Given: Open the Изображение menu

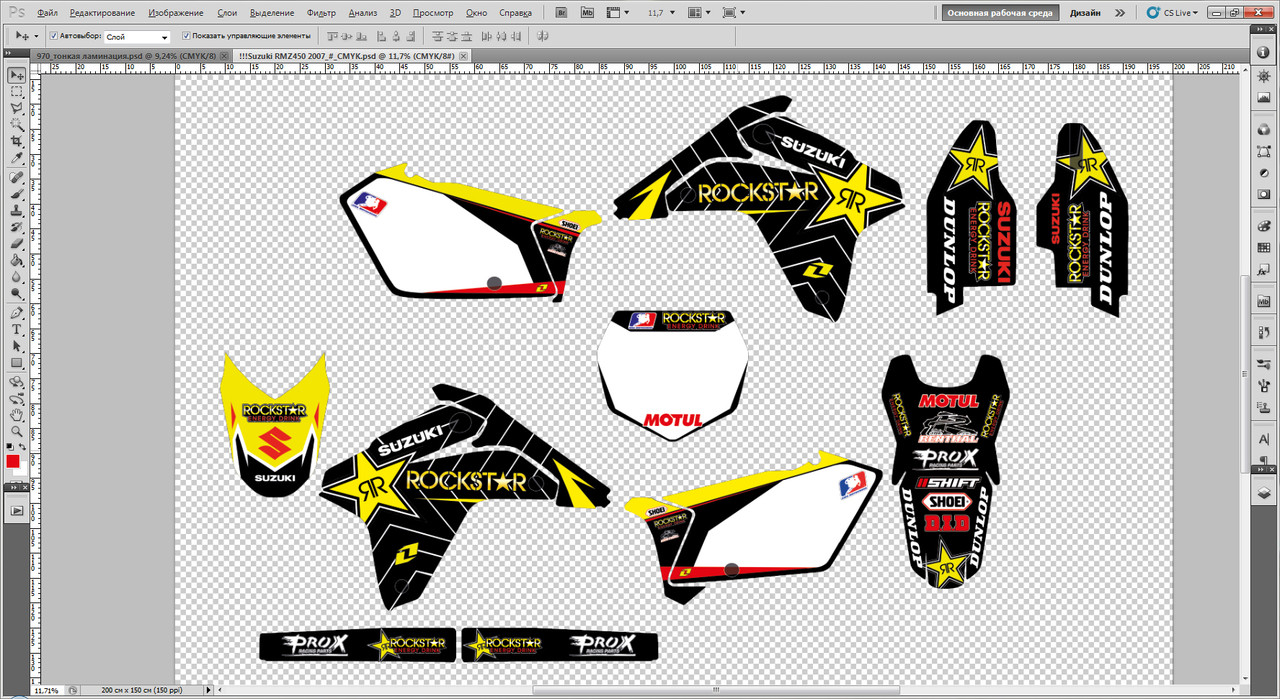Looking at the screenshot, I should pyautogui.click(x=176, y=13).
